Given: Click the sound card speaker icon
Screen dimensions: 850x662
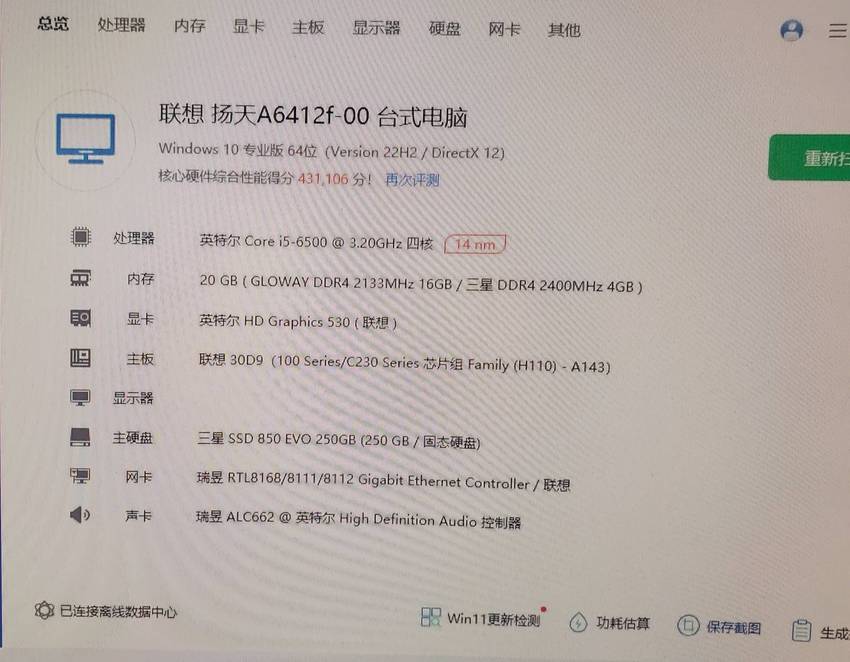Looking at the screenshot, I should point(80,515).
